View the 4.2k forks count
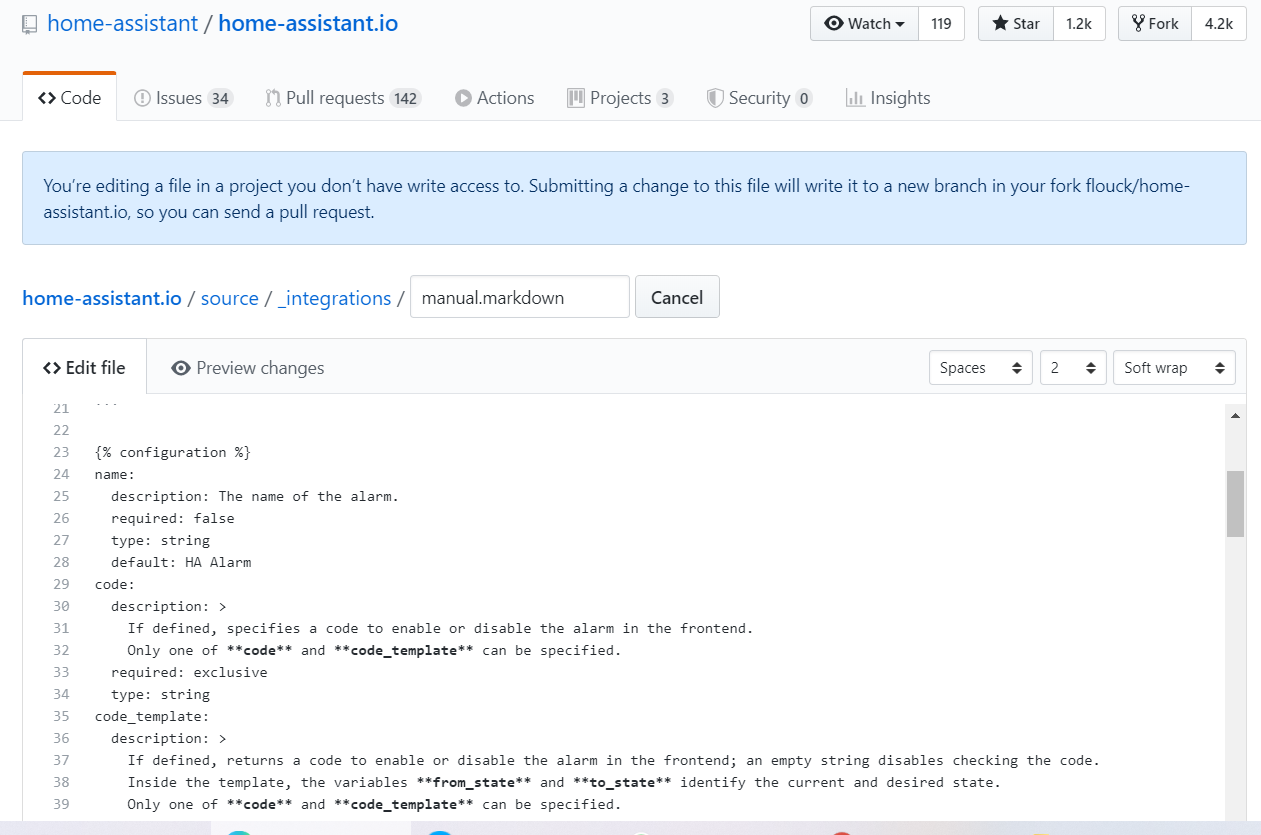 click(x=1218, y=24)
